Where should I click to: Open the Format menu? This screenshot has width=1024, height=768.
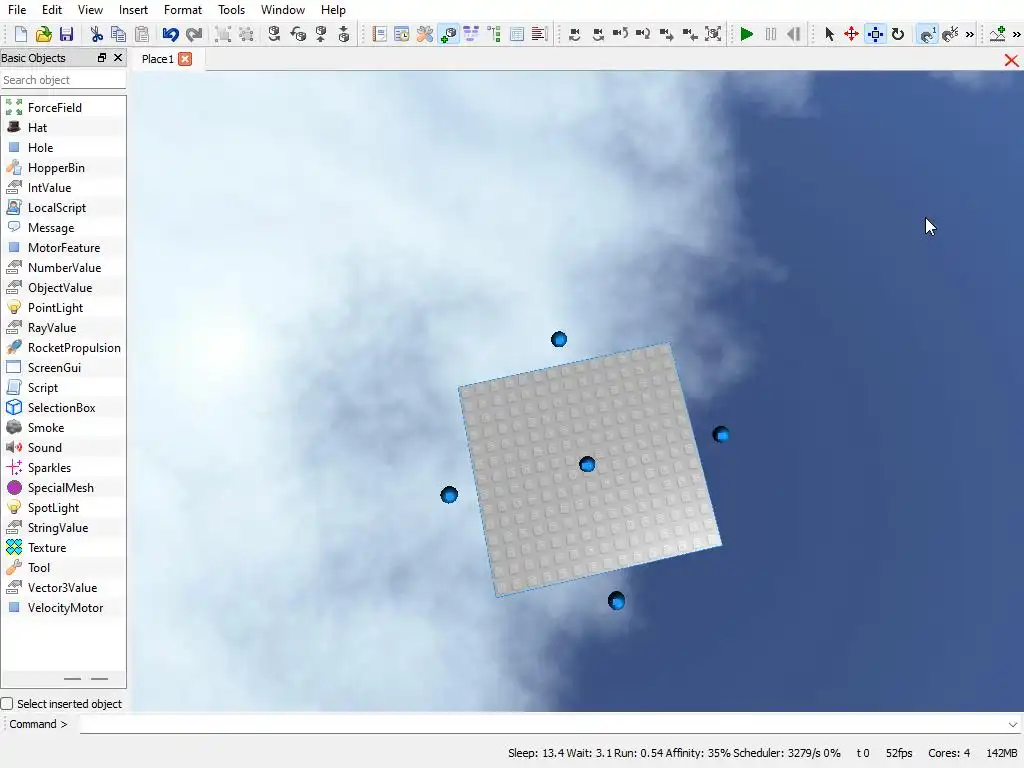(183, 10)
